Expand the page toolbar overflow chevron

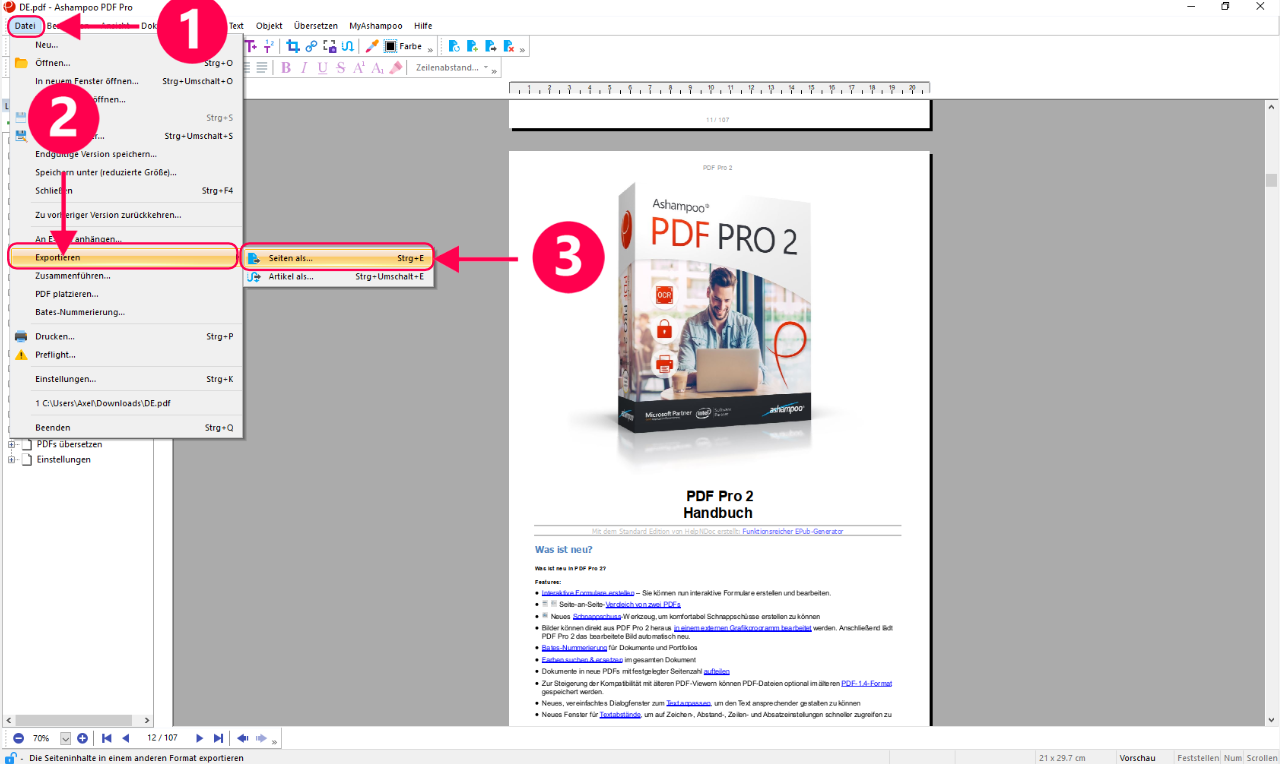pos(522,50)
